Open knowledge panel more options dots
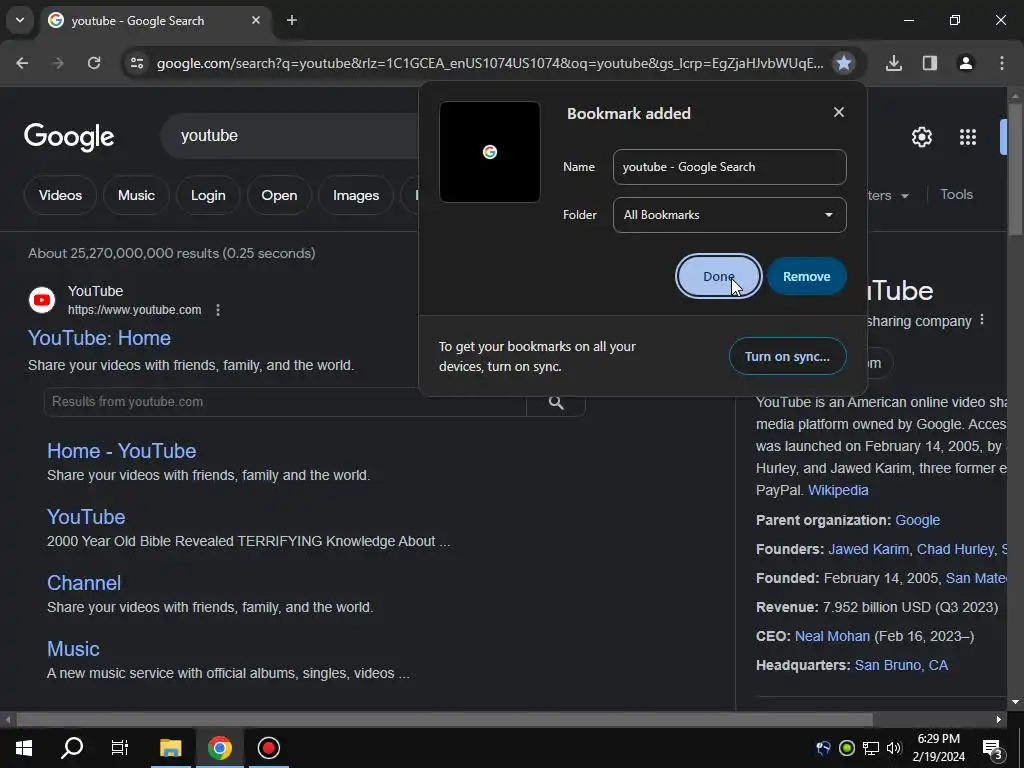 (982, 320)
